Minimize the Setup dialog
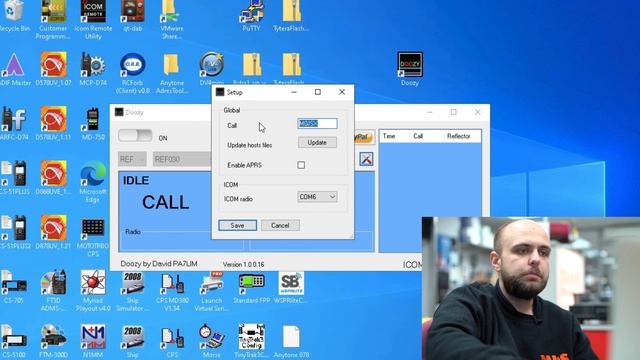This screenshot has height=360, width=640. 294,92
